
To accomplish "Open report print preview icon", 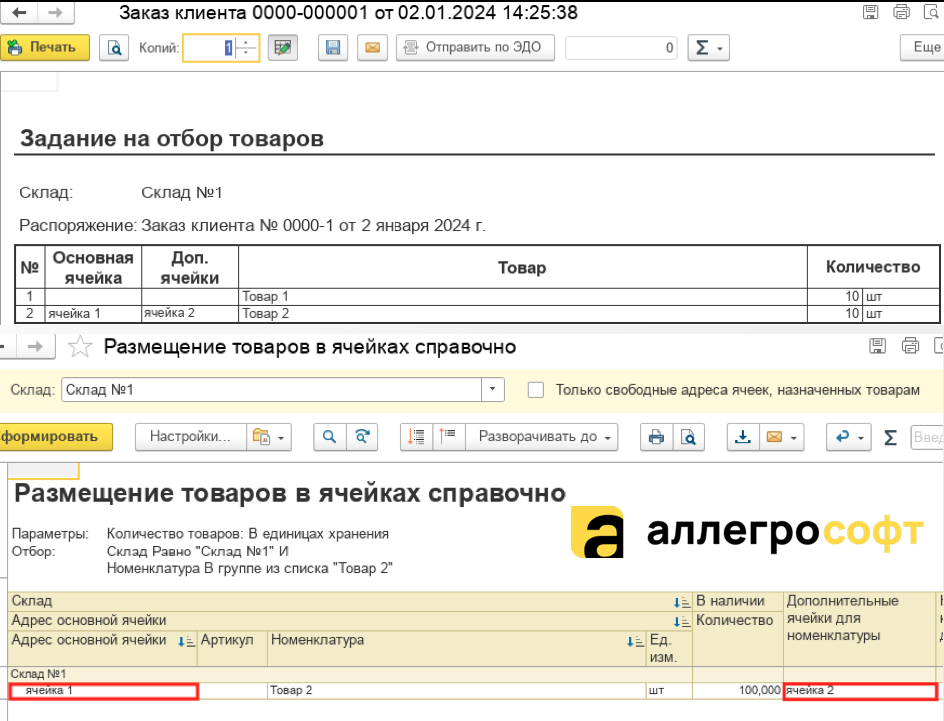I will click(x=688, y=437).
